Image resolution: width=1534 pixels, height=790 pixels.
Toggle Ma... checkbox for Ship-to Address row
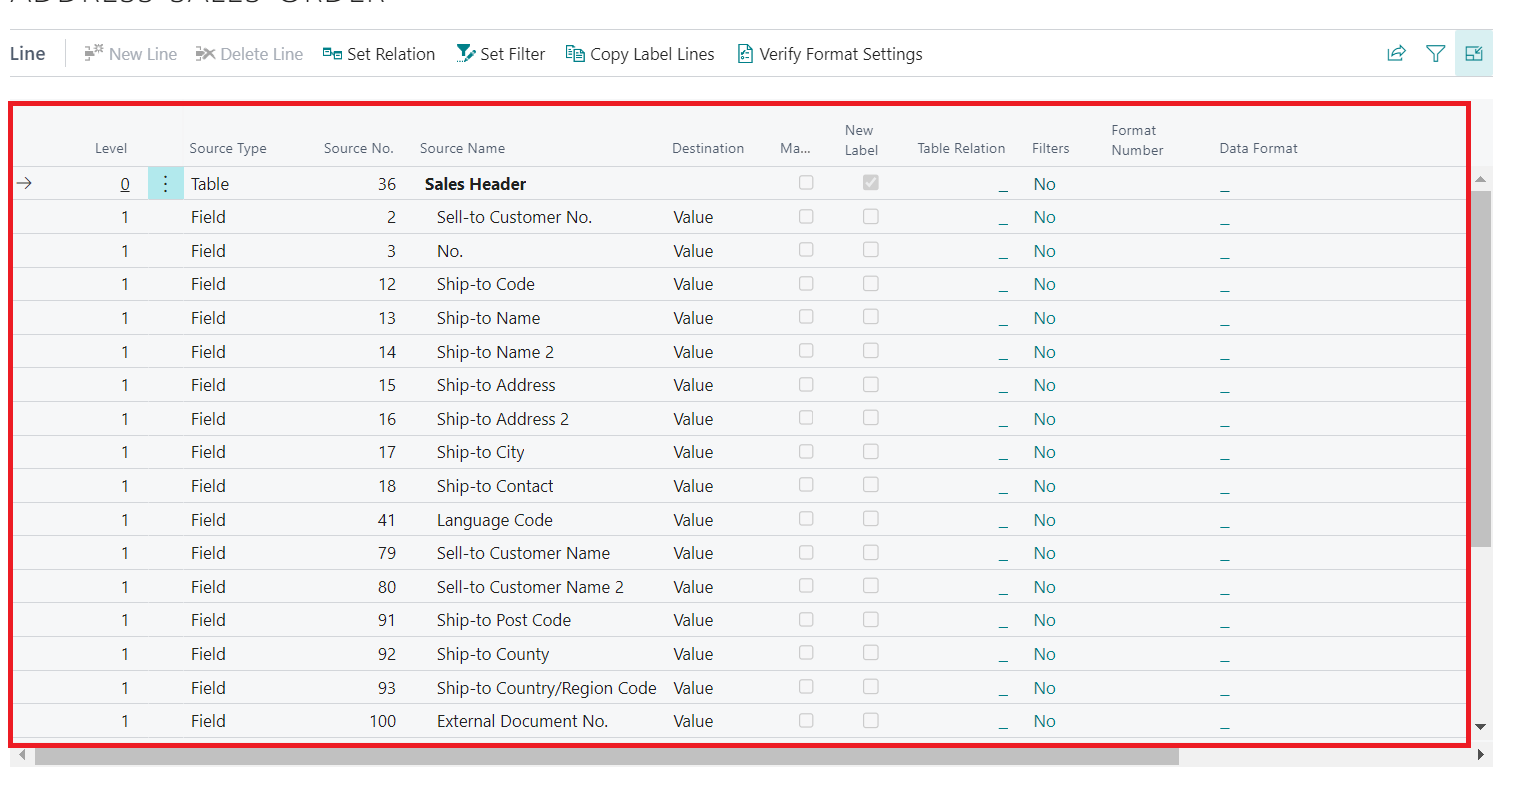click(806, 384)
